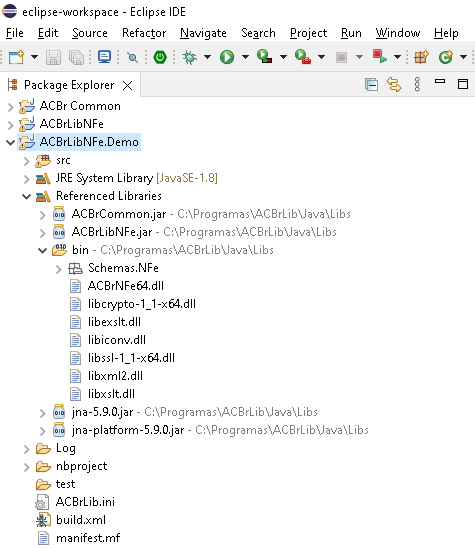475x548 pixels.
Task: Close the Package Explorer tab
Action: 128,85
